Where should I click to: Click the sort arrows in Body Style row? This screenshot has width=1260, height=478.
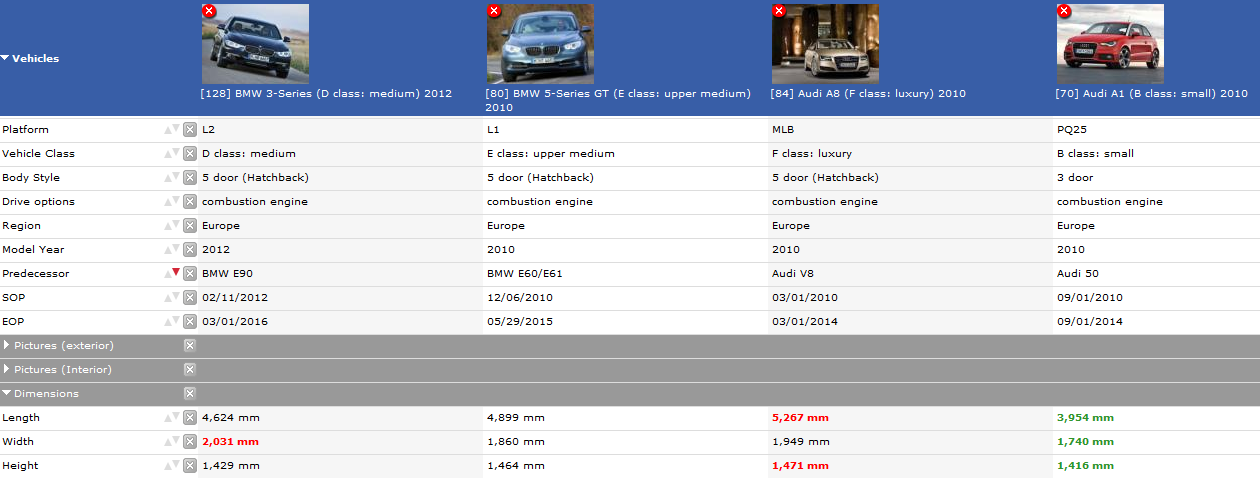click(172, 177)
